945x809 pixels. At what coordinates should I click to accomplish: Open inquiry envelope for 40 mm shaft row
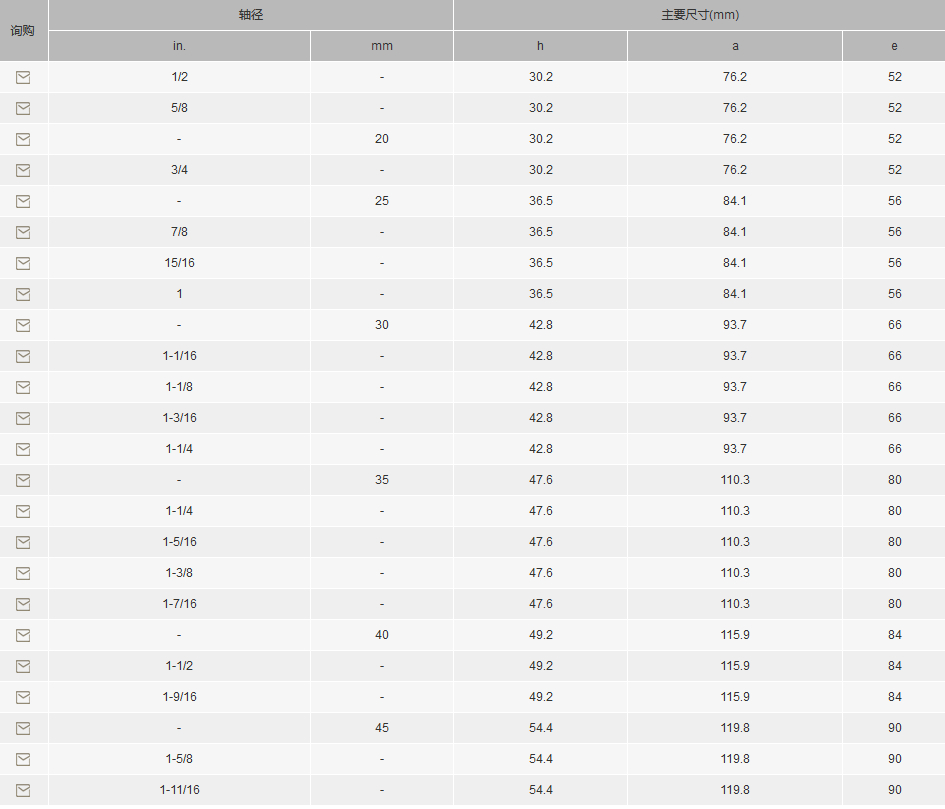(23, 635)
